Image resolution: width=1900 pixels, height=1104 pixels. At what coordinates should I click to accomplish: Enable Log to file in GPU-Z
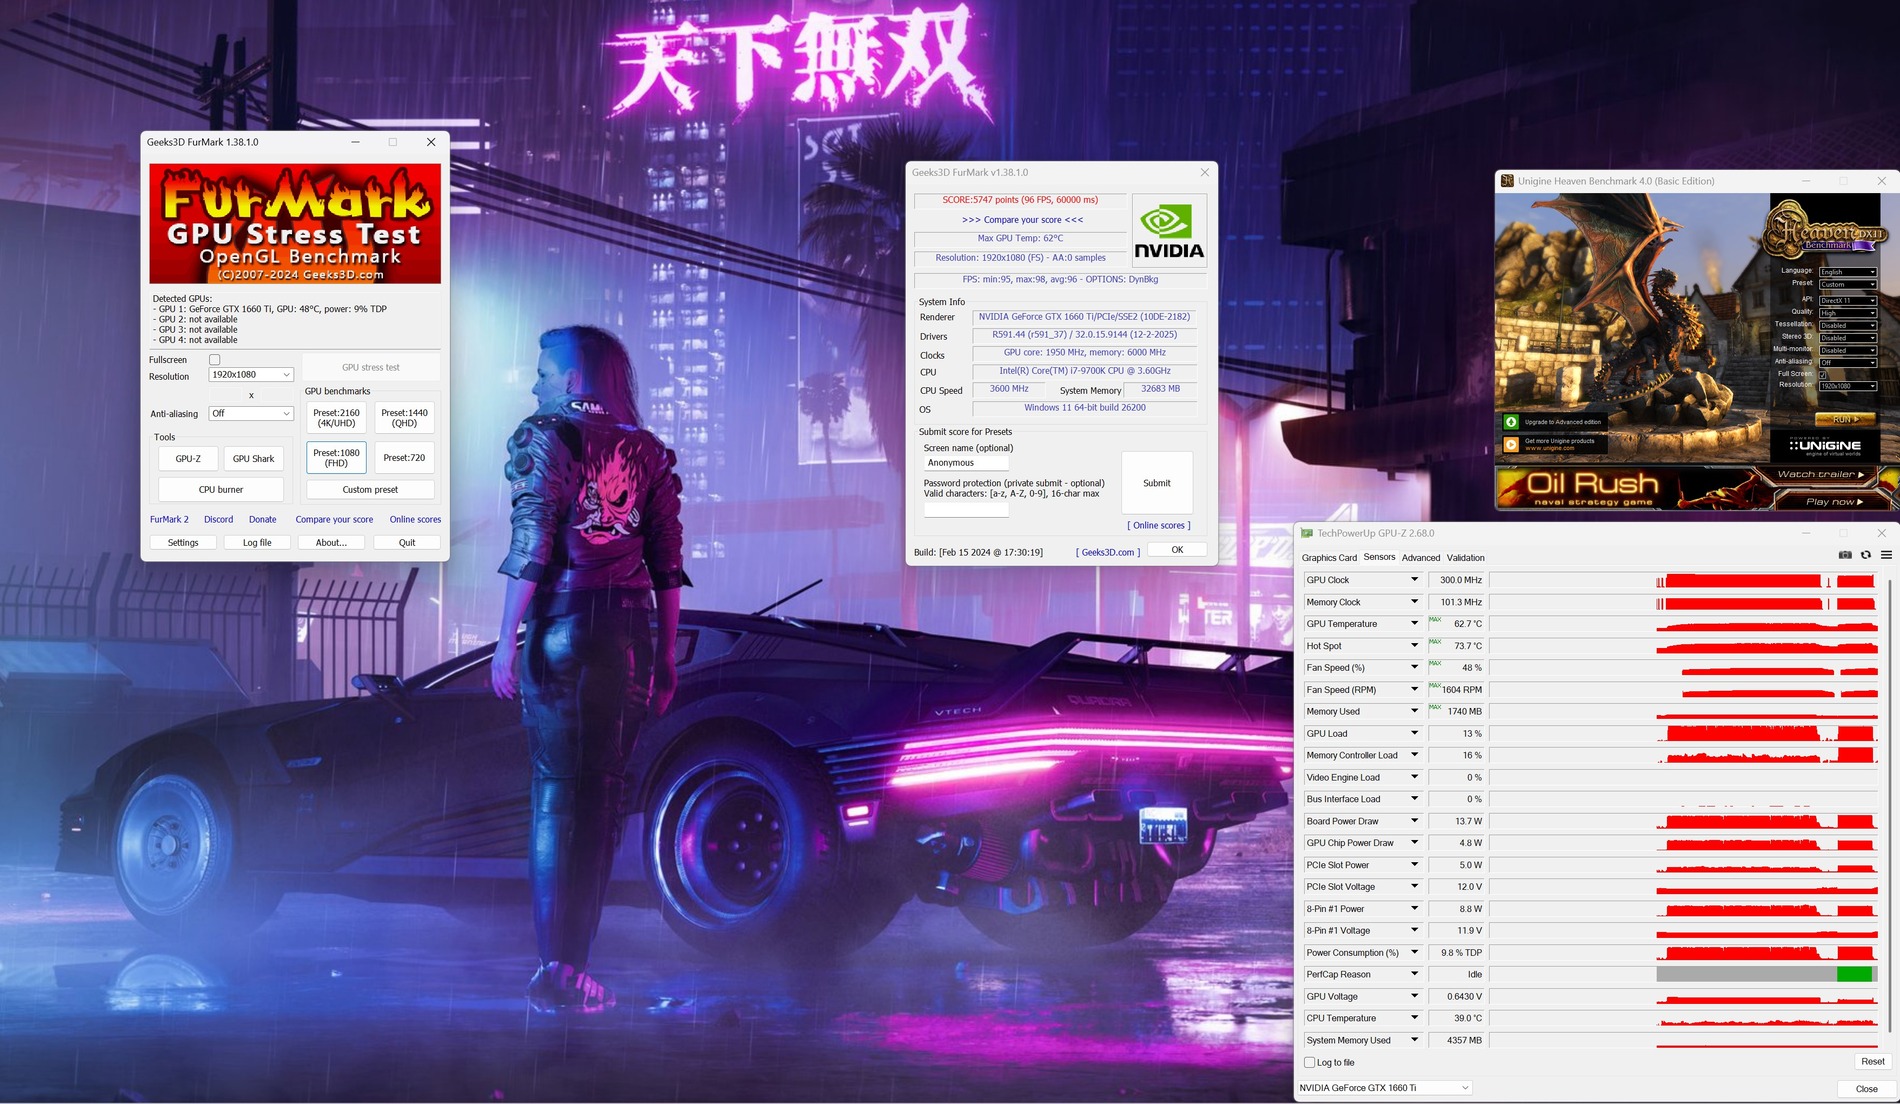pyautogui.click(x=1310, y=1062)
